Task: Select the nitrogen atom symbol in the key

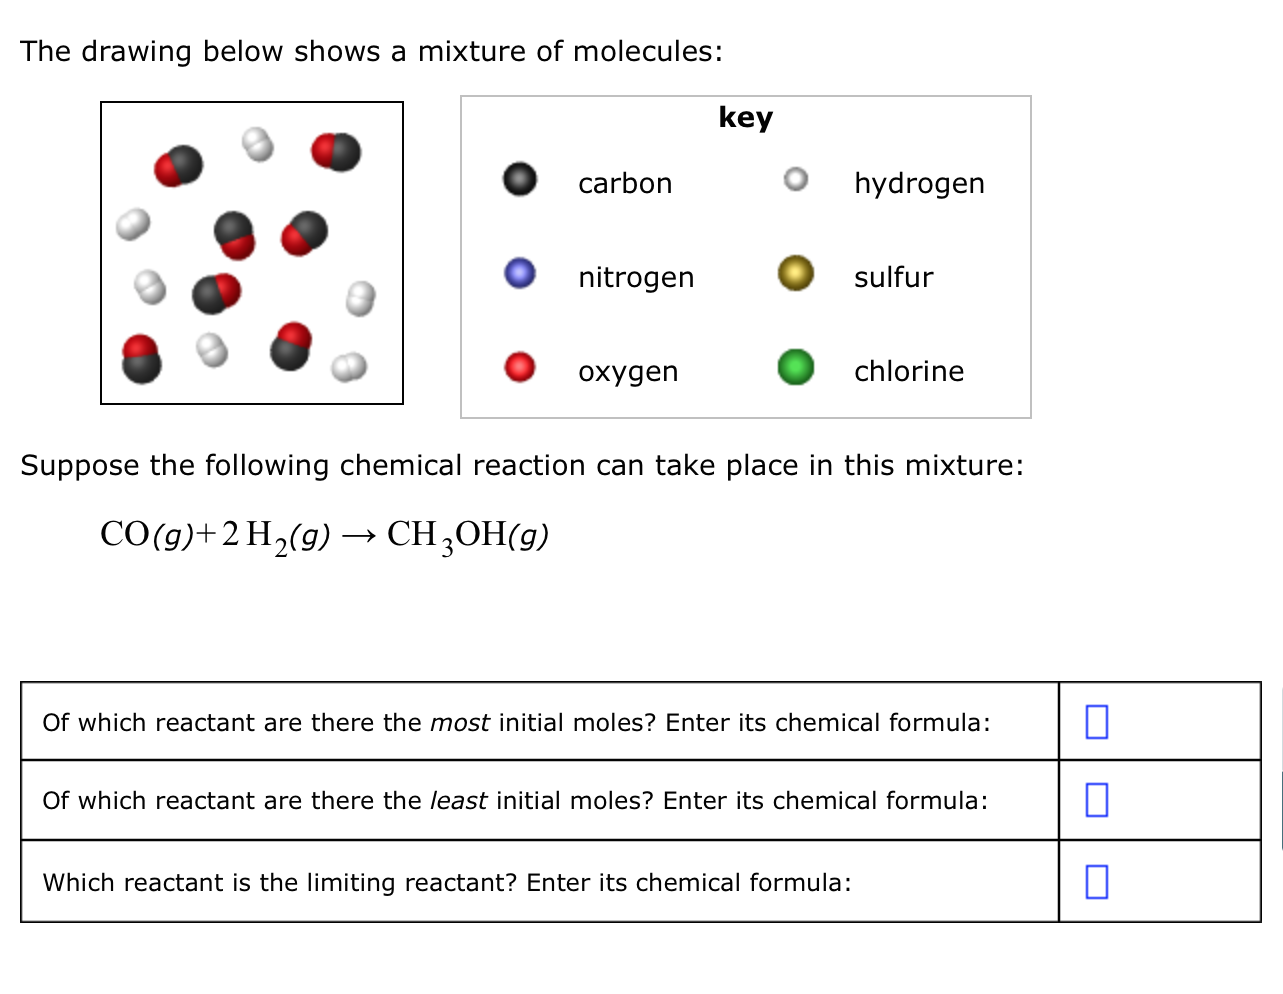Action: pyautogui.click(x=518, y=273)
